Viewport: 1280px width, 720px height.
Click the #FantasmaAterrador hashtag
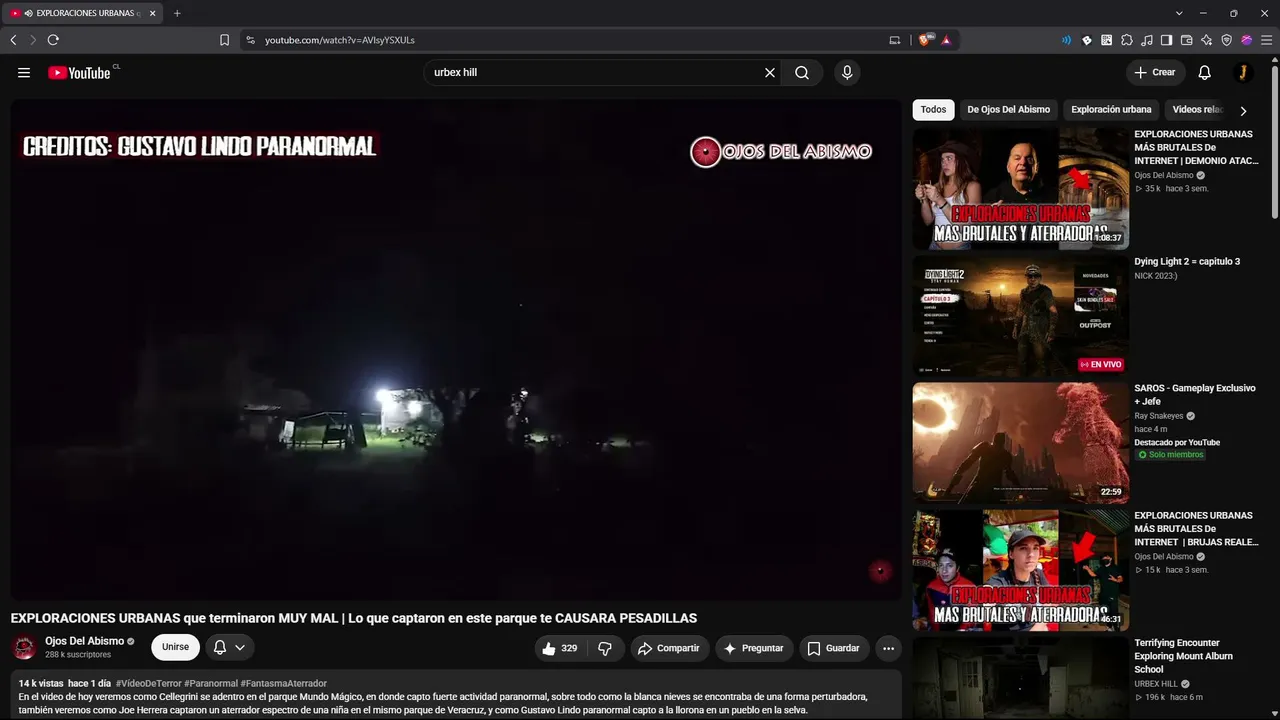tap(284, 684)
